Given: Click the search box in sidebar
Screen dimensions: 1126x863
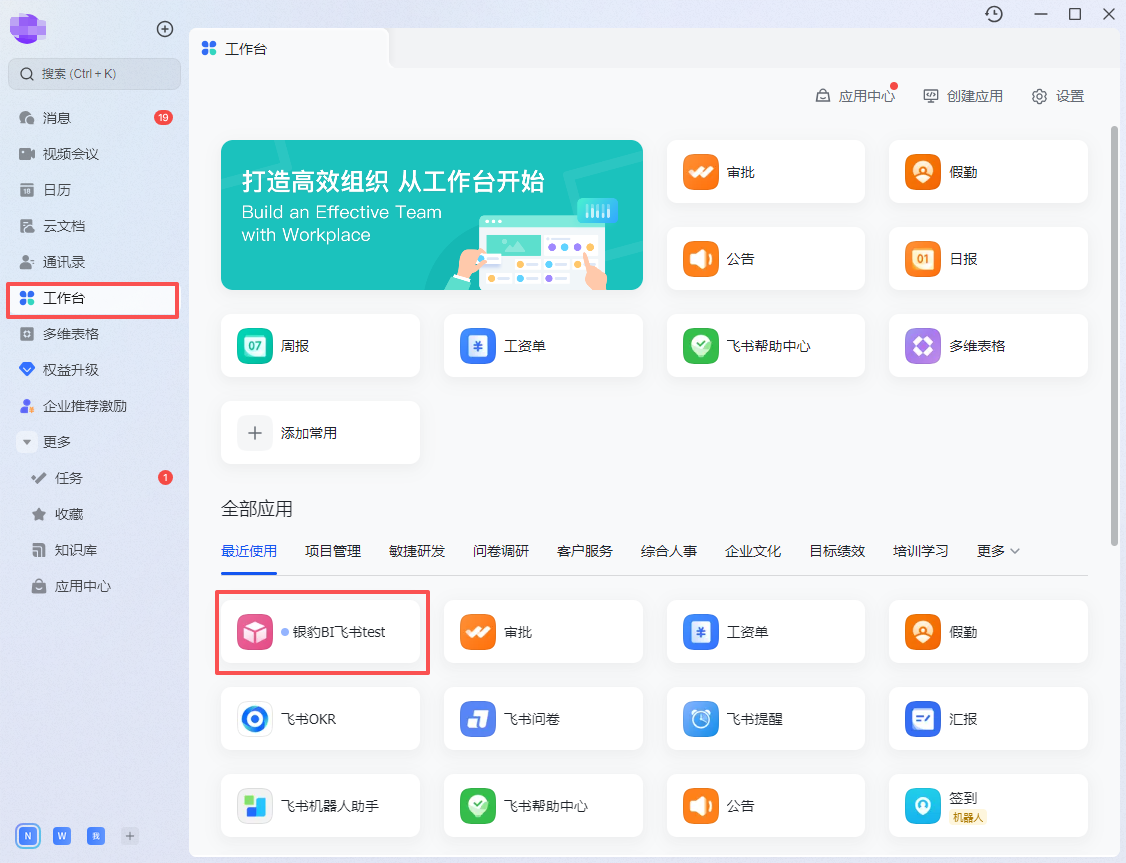Looking at the screenshot, I should 95,74.
